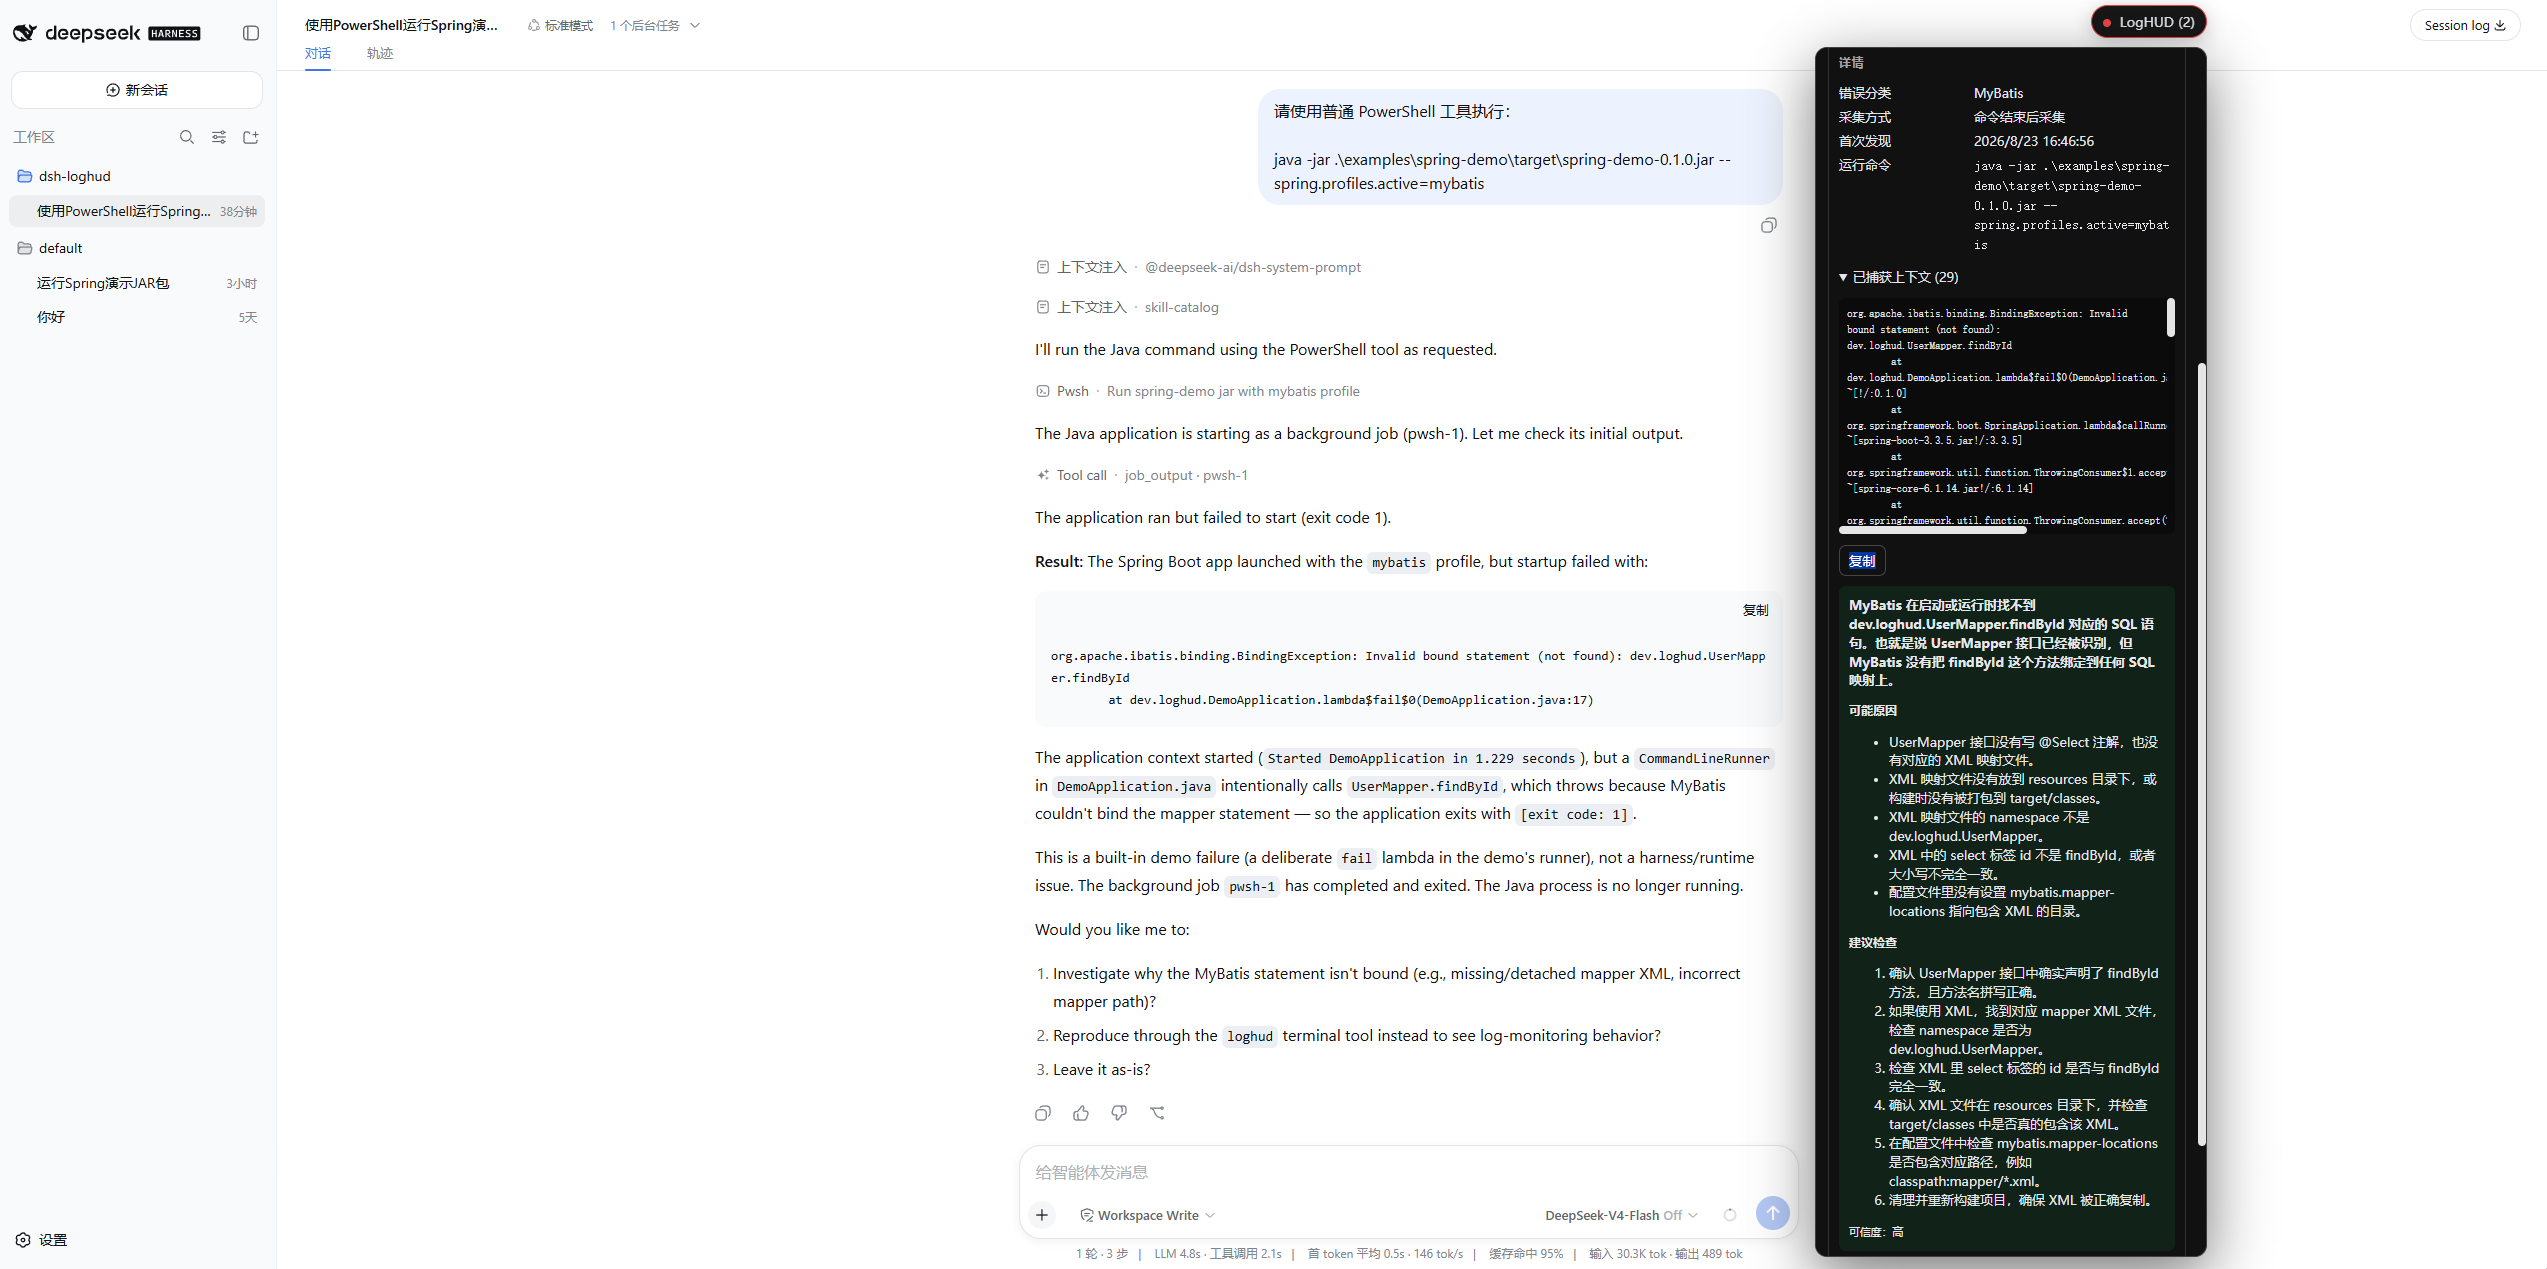Open the 你好 conversation
Viewport: 2547px width, 1269px height.
[x=137, y=317]
